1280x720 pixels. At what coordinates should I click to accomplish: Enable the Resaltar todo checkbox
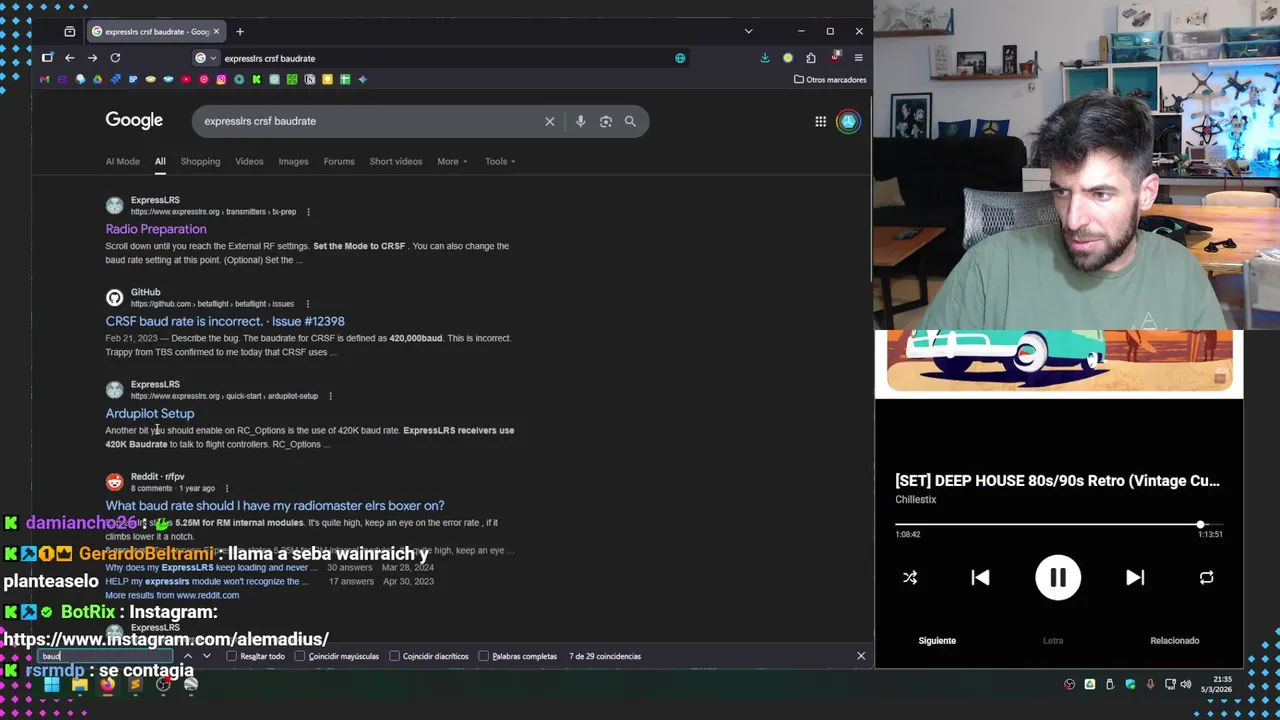tap(232, 656)
